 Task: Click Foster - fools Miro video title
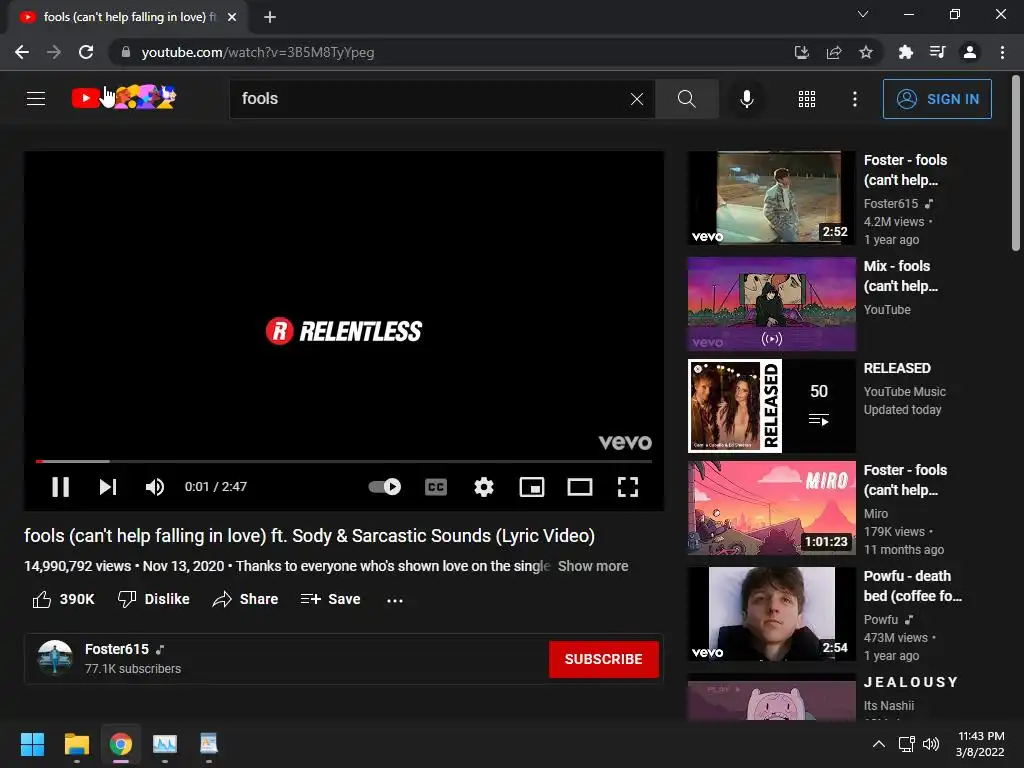click(905, 480)
